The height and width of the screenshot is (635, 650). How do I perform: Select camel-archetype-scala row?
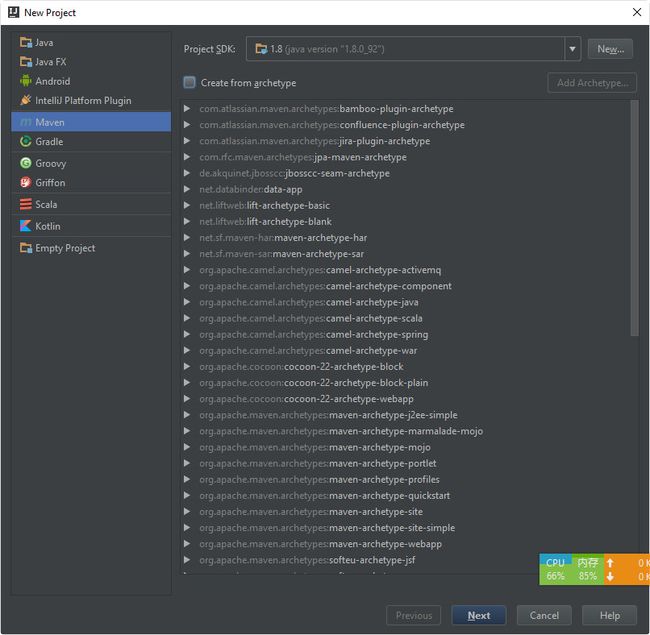(x=406, y=318)
